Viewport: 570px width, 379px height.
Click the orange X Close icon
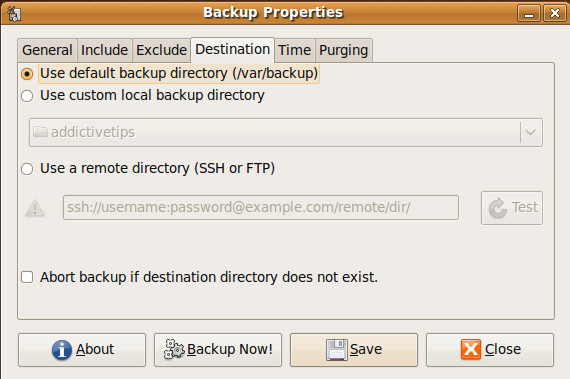[x=471, y=349]
